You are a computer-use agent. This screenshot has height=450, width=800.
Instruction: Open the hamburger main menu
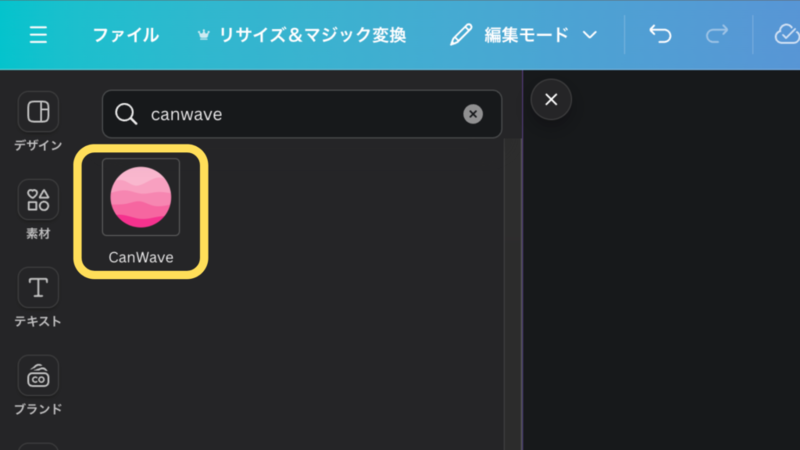[38, 35]
